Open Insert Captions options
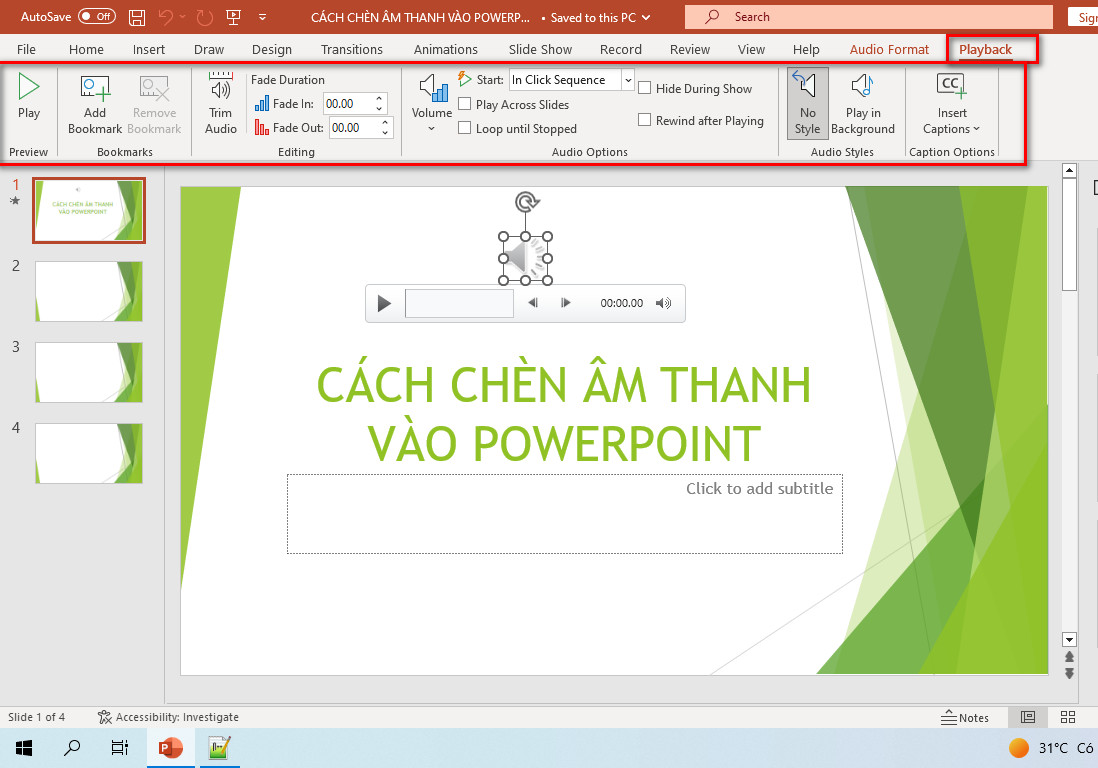This screenshot has width=1098, height=768. (x=951, y=104)
